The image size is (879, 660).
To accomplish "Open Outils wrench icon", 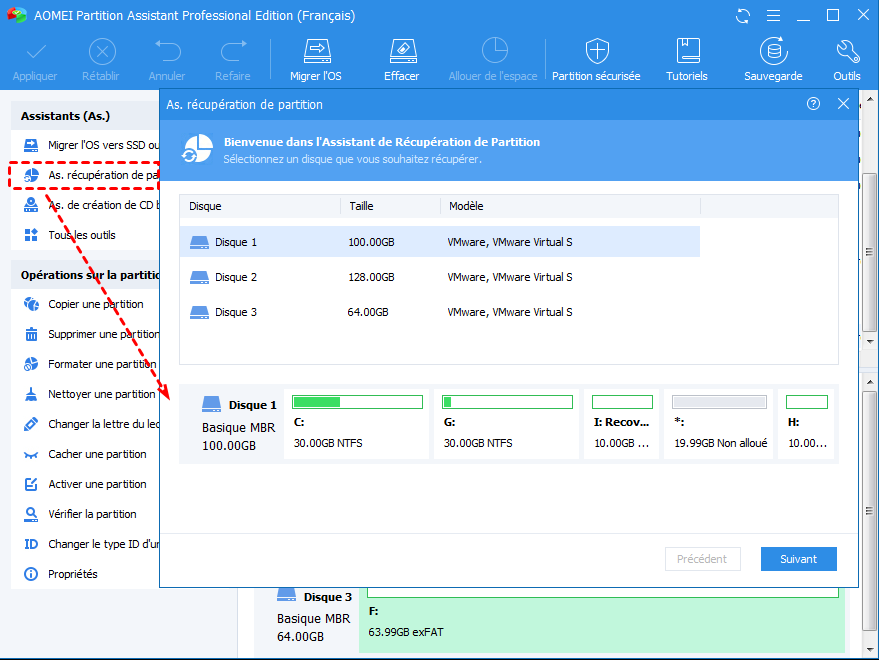I will tap(847, 51).
